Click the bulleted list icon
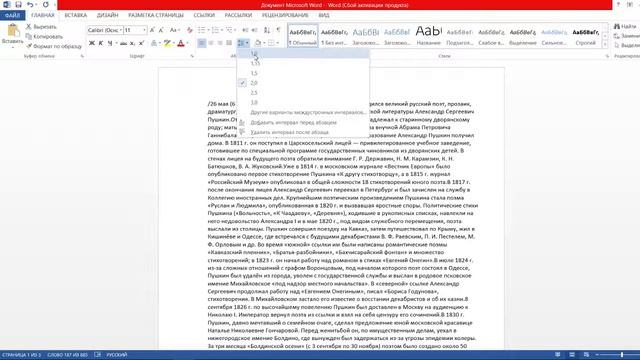The width and height of the screenshot is (640, 360). coord(201,30)
